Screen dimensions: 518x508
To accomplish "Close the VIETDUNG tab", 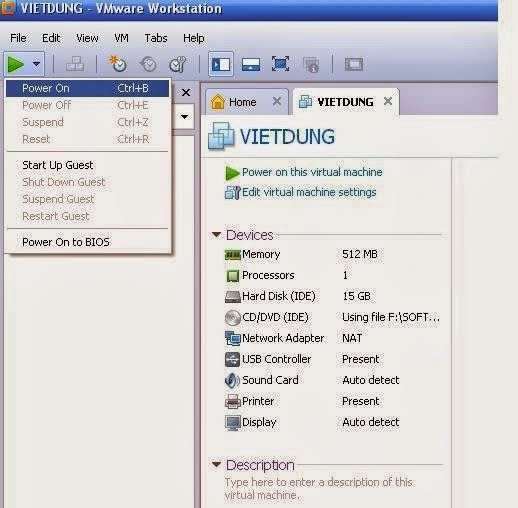I will pyautogui.click(x=388, y=101).
